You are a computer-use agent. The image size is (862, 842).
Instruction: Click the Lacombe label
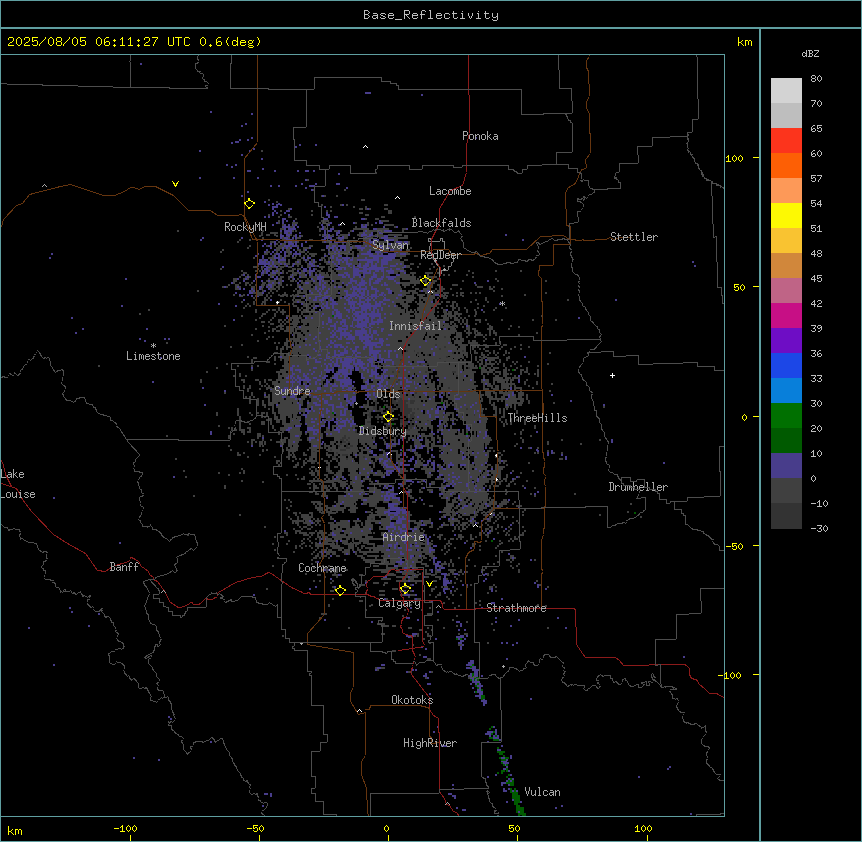pos(450,191)
